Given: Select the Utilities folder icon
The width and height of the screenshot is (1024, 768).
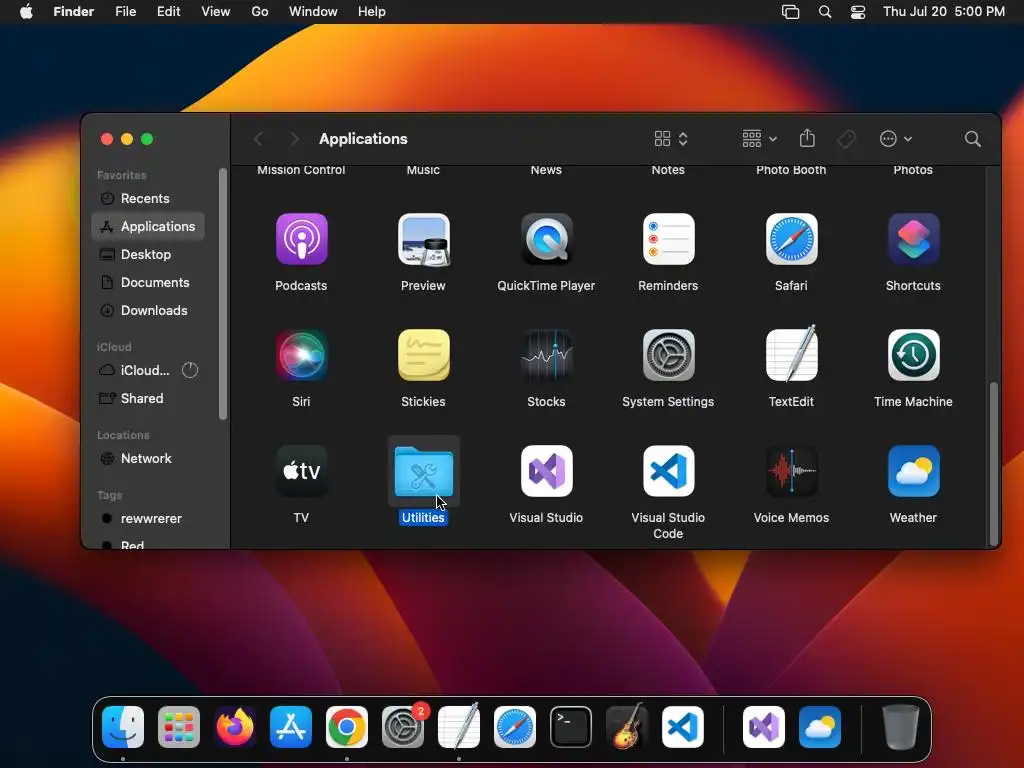Looking at the screenshot, I should point(424,471).
